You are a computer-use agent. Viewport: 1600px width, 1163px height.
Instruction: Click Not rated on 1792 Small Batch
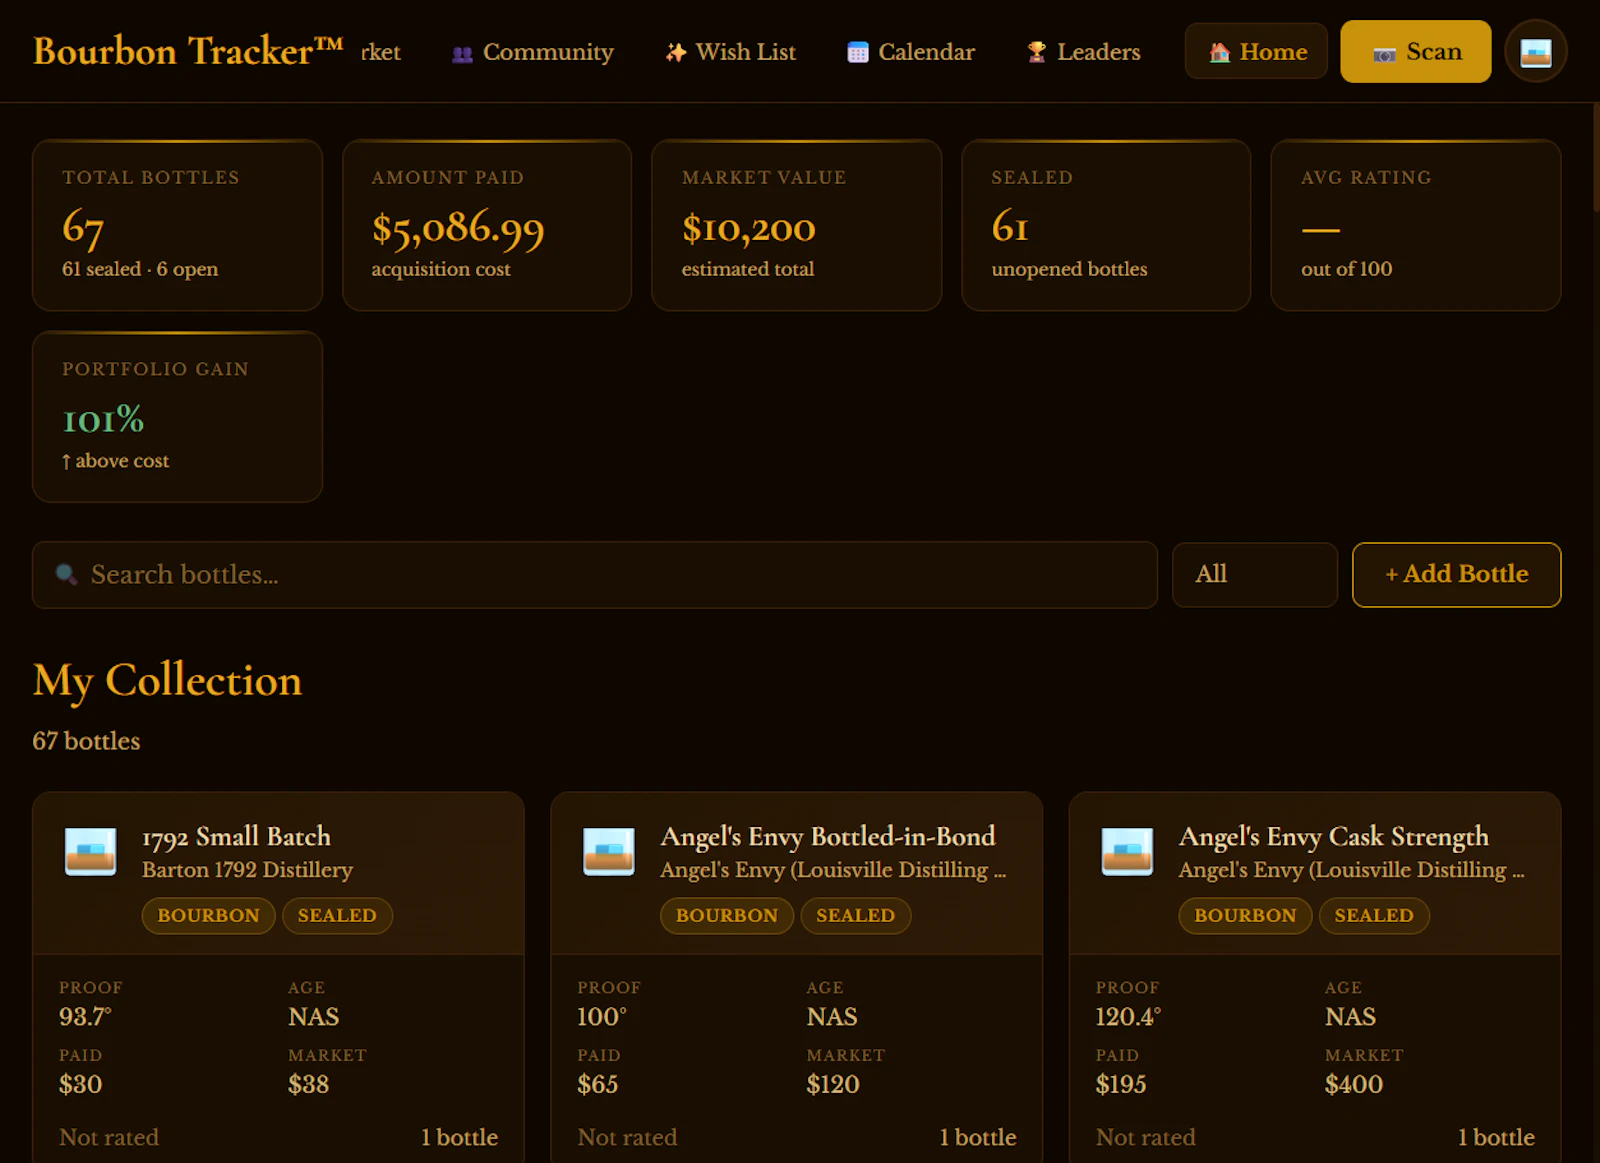click(x=109, y=1138)
